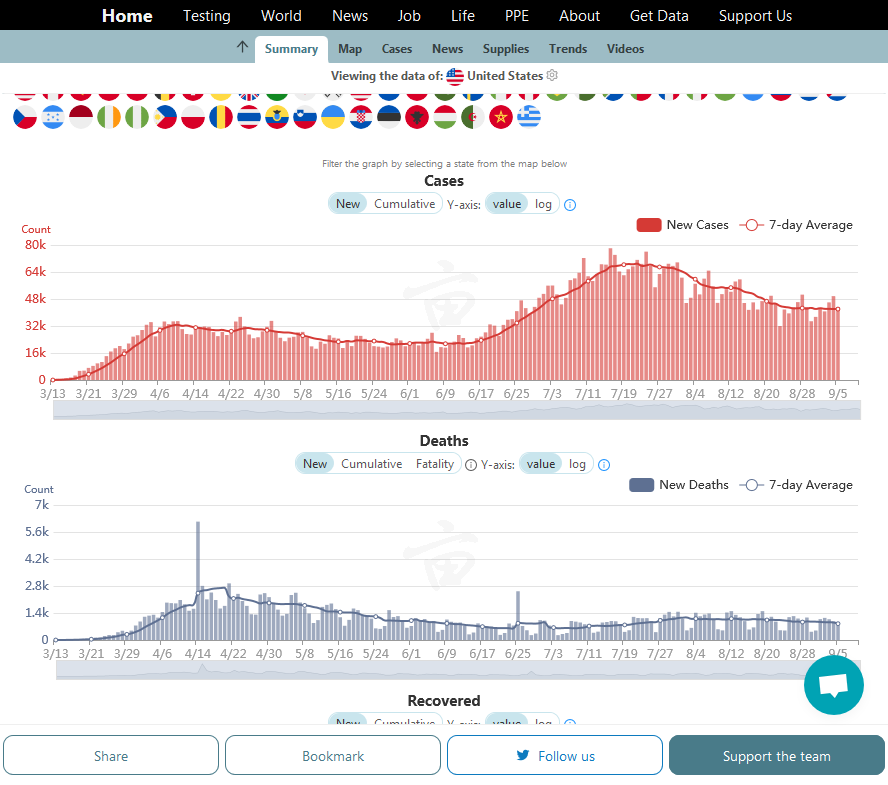Viewport: 888px width, 785px height.
Task: Select the Romania flag
Action: click(x=221, y=117)
